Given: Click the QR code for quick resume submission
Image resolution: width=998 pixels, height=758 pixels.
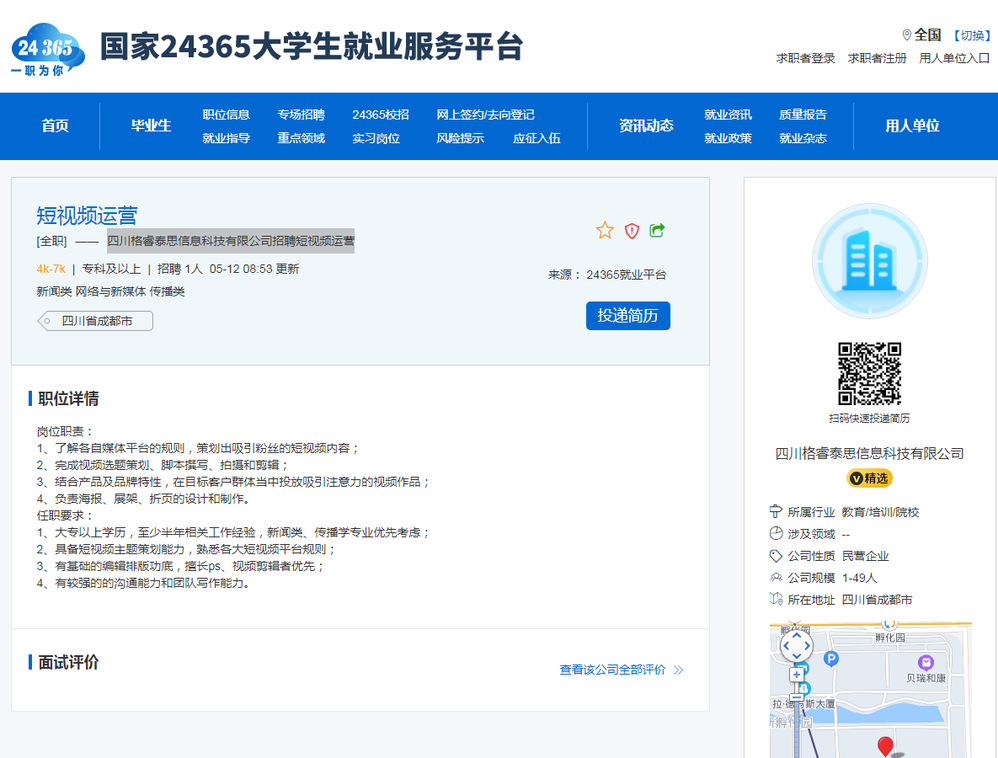Looking at the screenshot, I should (x=869, y=374).
